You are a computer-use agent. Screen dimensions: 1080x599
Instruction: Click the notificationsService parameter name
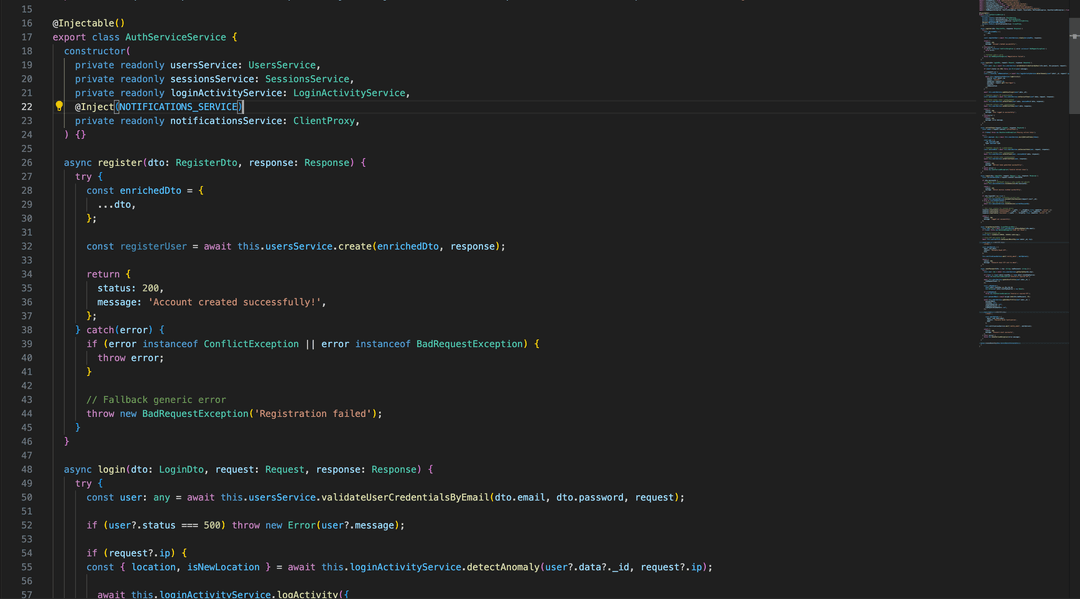pos(226,120)
